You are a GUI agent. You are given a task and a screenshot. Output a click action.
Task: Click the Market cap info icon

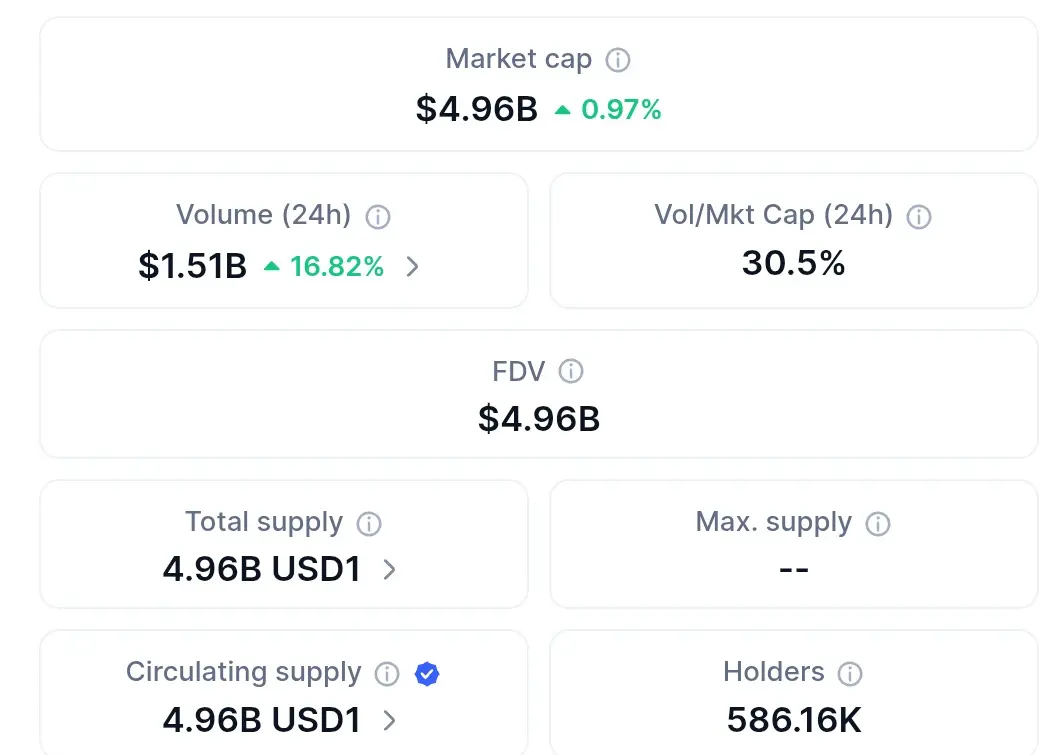618,60
